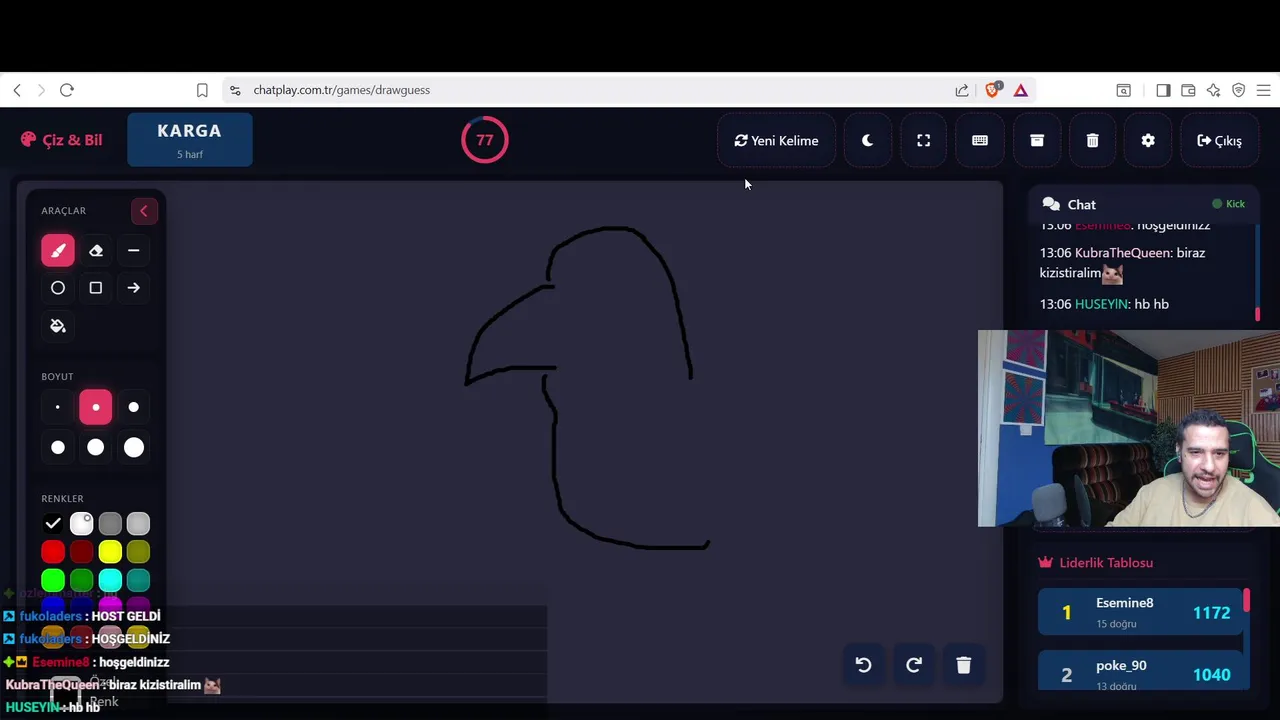This screenshot has width=1280, height=720.
Task: Click the browser share icon
Action: [962, 90]
